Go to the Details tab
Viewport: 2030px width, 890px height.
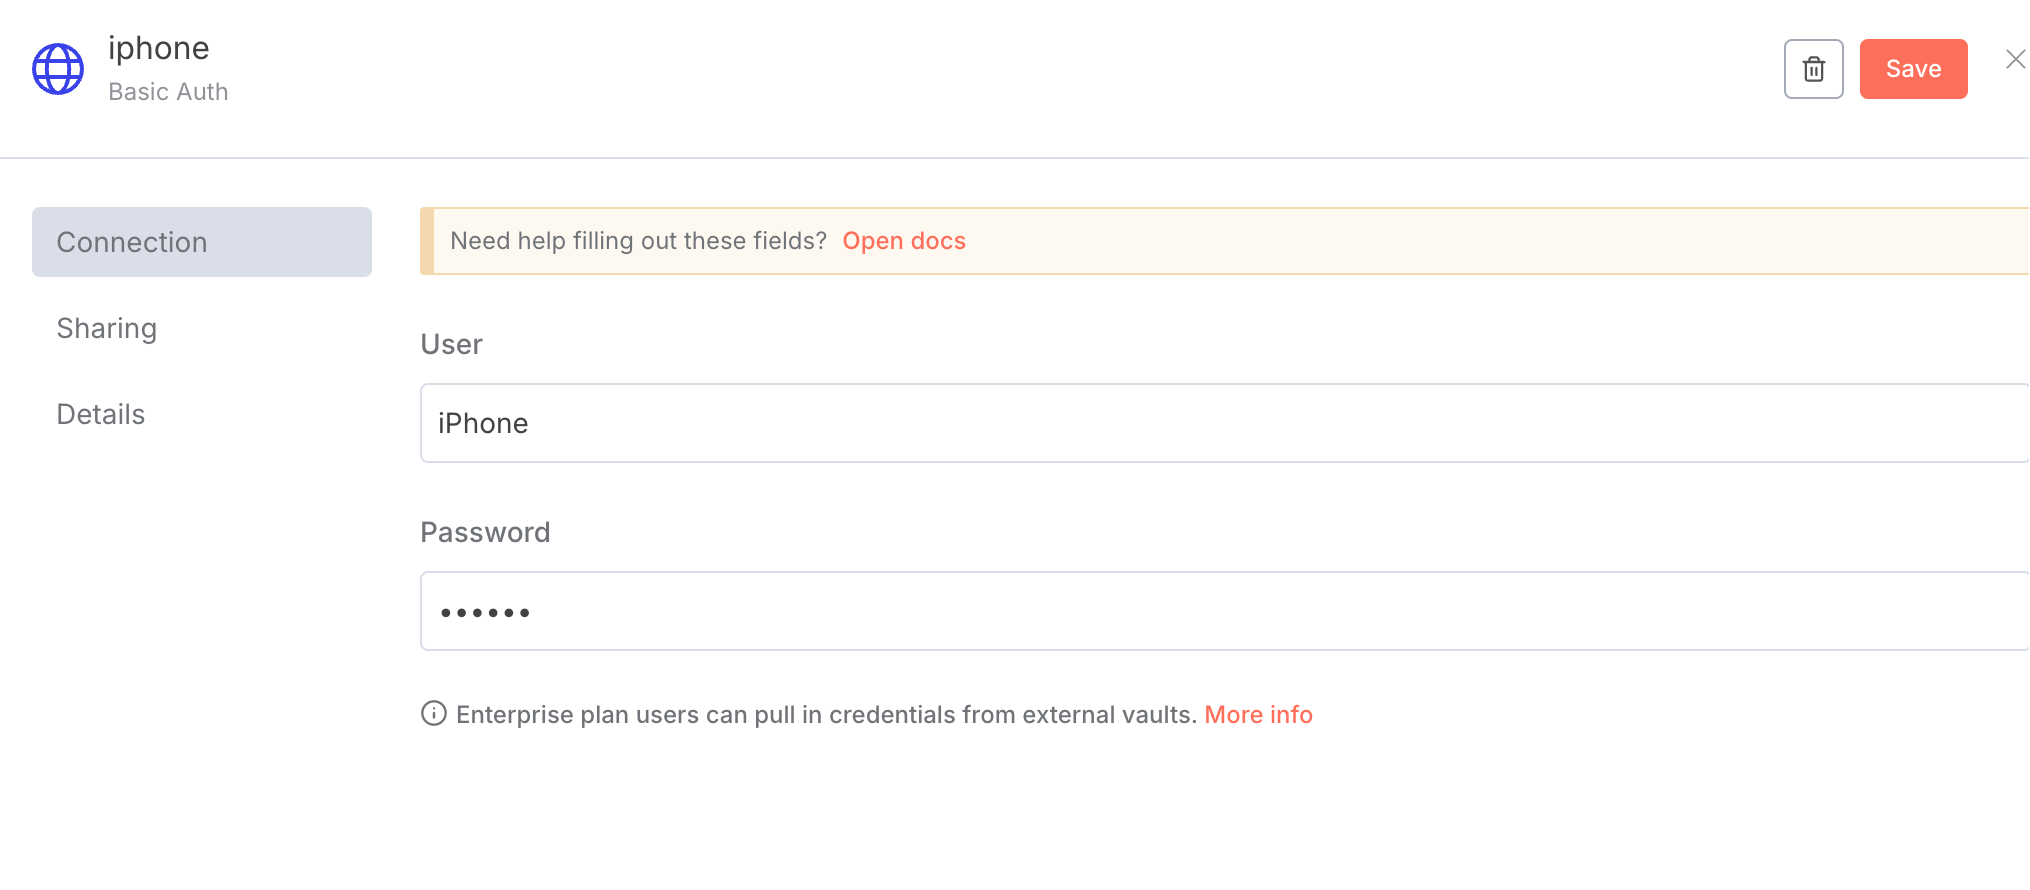coord(101,414)
